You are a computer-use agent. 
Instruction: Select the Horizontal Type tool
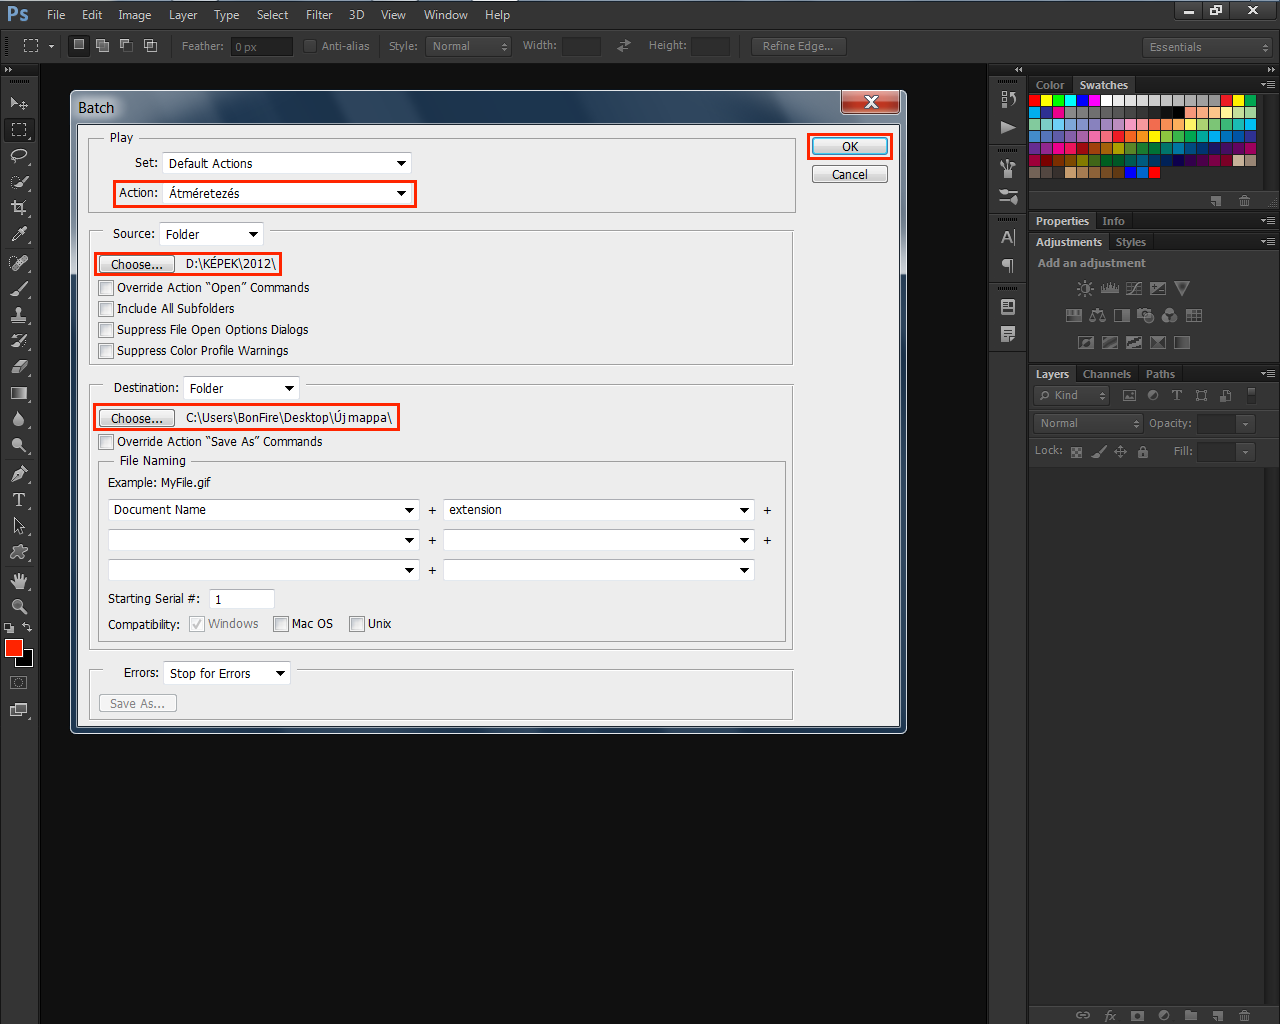(x=18, y=500)
